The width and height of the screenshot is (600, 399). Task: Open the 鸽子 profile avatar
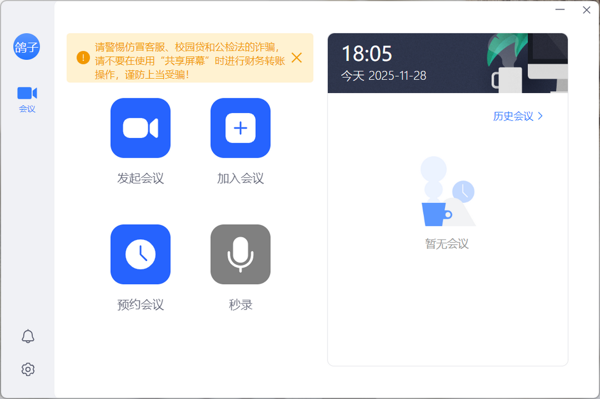[x=26, y=47]
